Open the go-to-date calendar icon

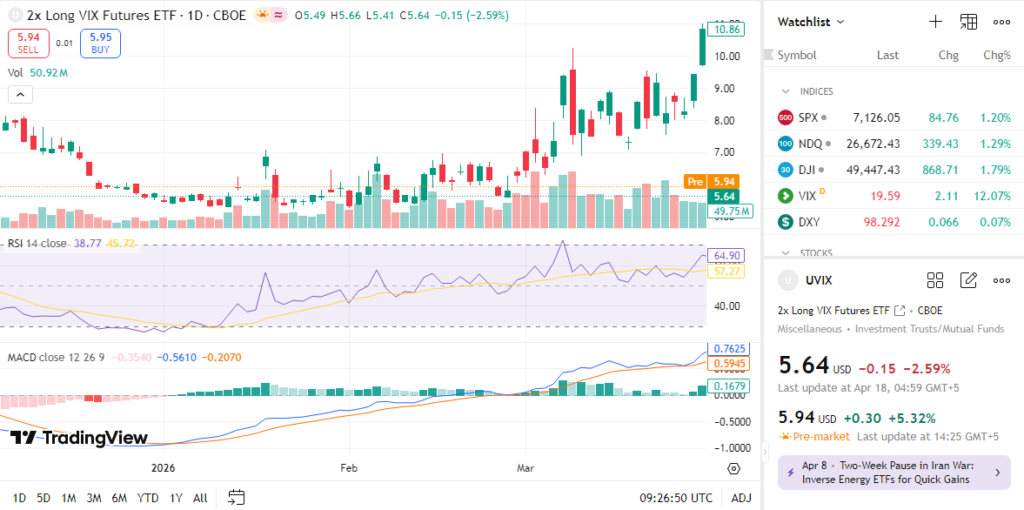pos(237,497)
